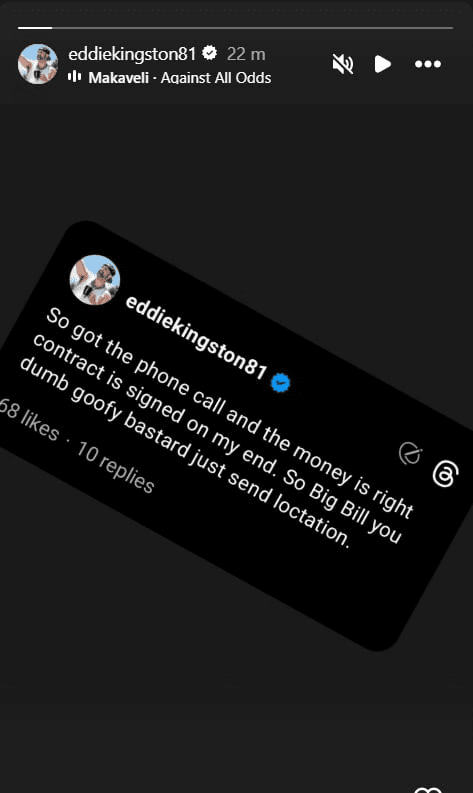View the 10 replies on the post
Image resolution: width=473 pixels, height=793 pixels.
coord(115,467)
